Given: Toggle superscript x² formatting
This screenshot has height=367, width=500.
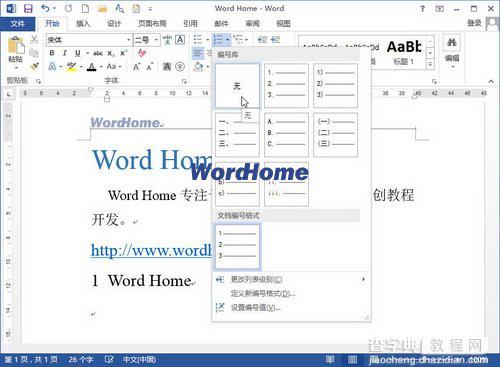Looking at the screenshot, I should 124,53.
